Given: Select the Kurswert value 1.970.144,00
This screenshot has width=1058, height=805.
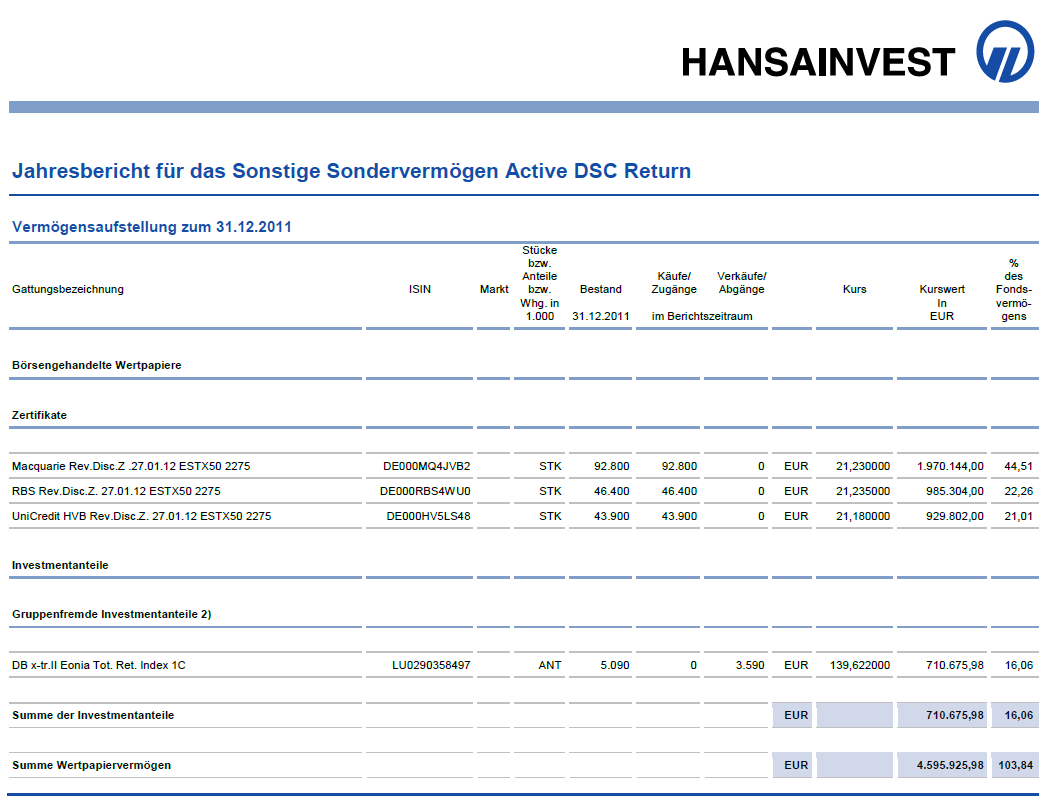Looking at the screenshot, I should click(950, 466).
